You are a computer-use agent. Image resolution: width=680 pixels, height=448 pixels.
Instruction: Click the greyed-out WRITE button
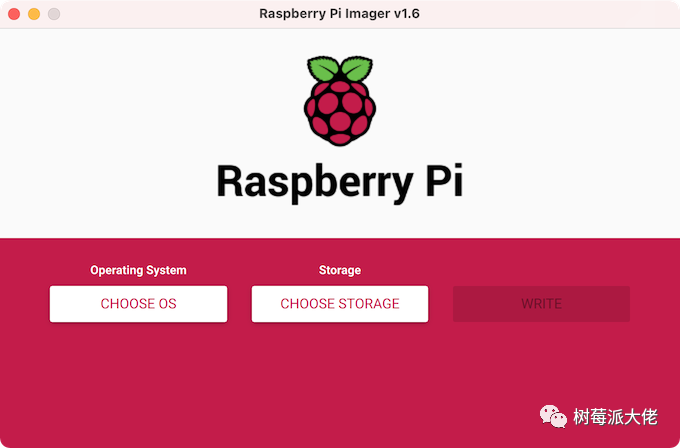point(541,304)
